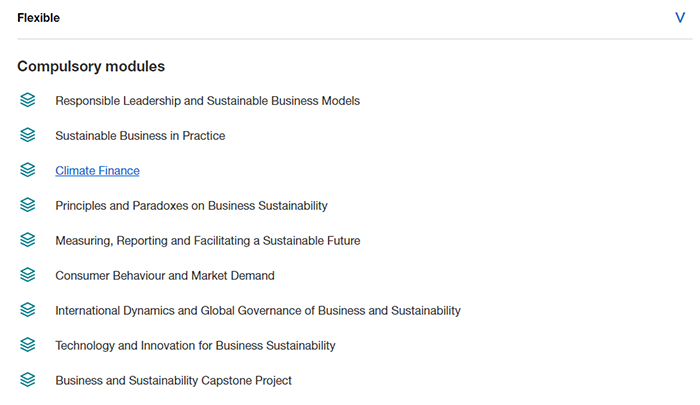Click the stack icon beside Capstone Project module

28,380
